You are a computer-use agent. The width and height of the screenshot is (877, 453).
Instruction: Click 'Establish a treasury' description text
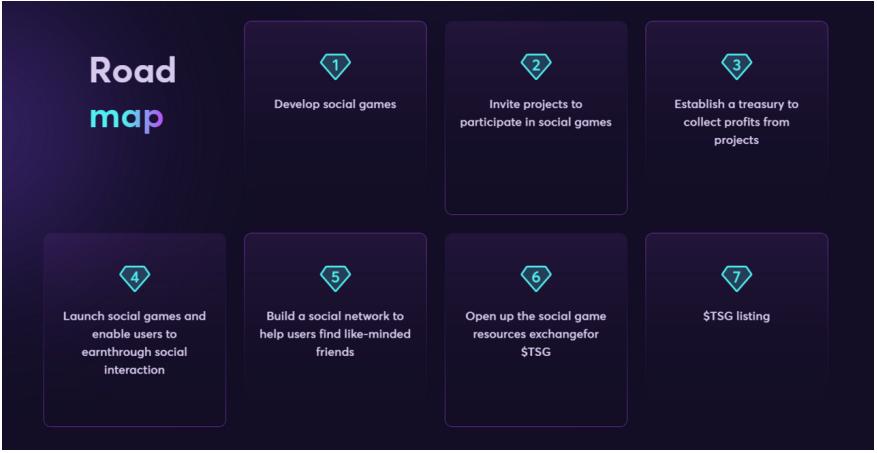tap(736, 122)
